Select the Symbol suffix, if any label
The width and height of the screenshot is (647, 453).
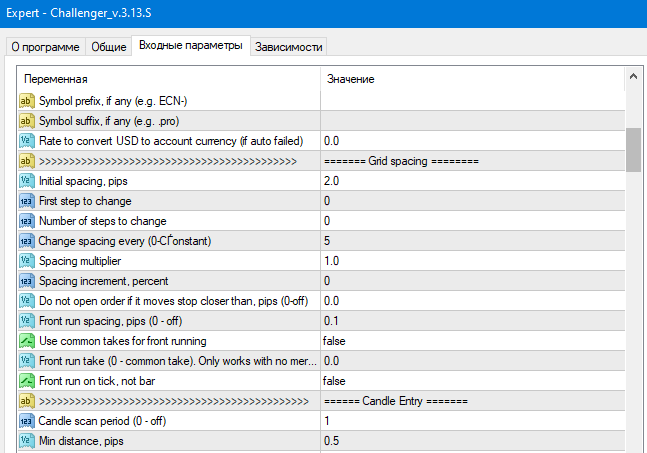click(109, 121)
